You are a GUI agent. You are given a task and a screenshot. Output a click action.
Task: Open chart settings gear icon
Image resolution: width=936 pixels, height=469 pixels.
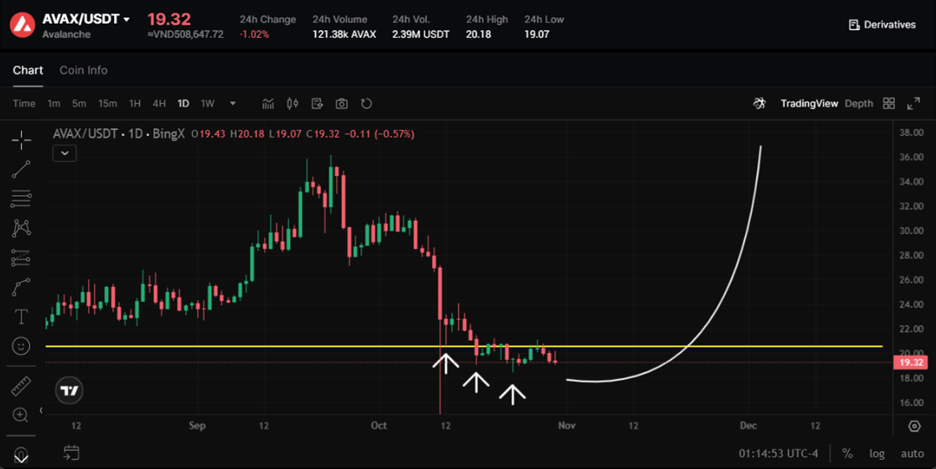point(914,426)
